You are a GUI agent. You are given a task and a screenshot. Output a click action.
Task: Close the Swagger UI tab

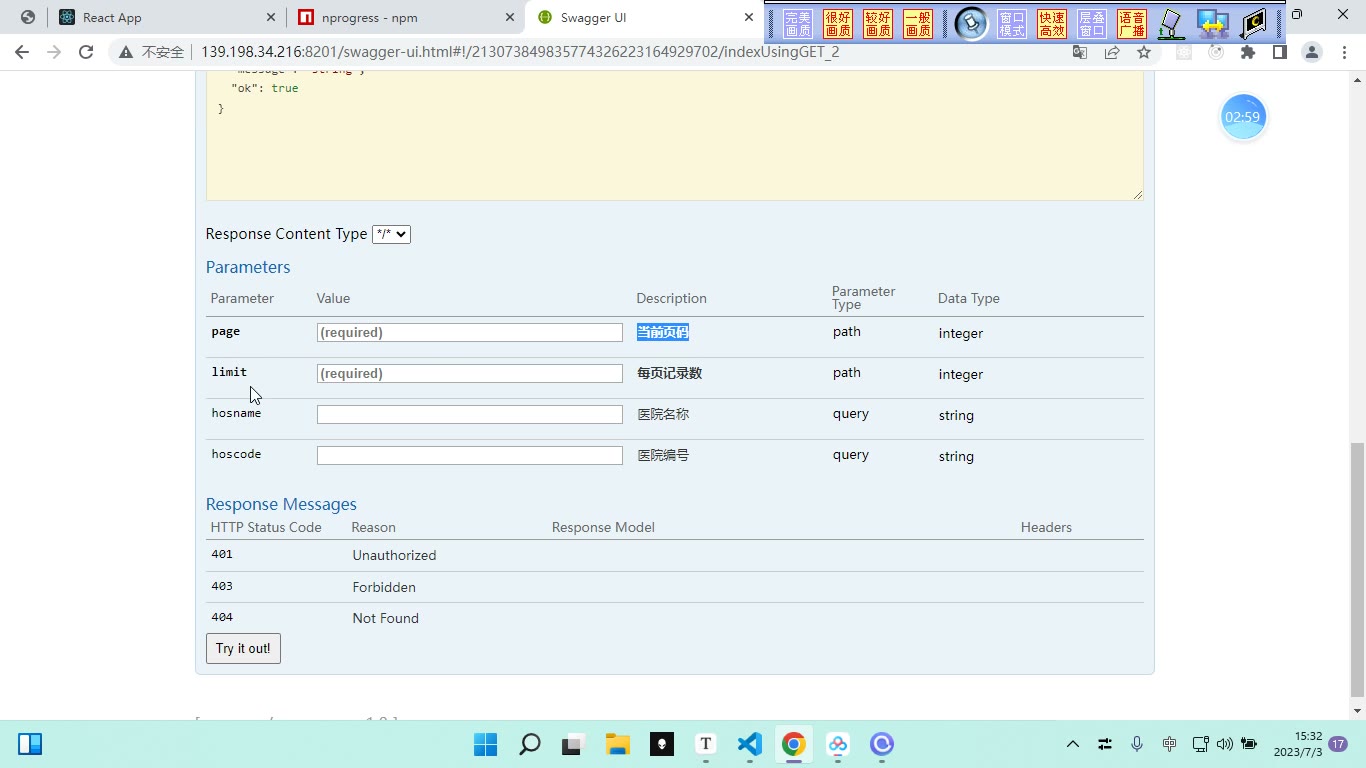749,17
